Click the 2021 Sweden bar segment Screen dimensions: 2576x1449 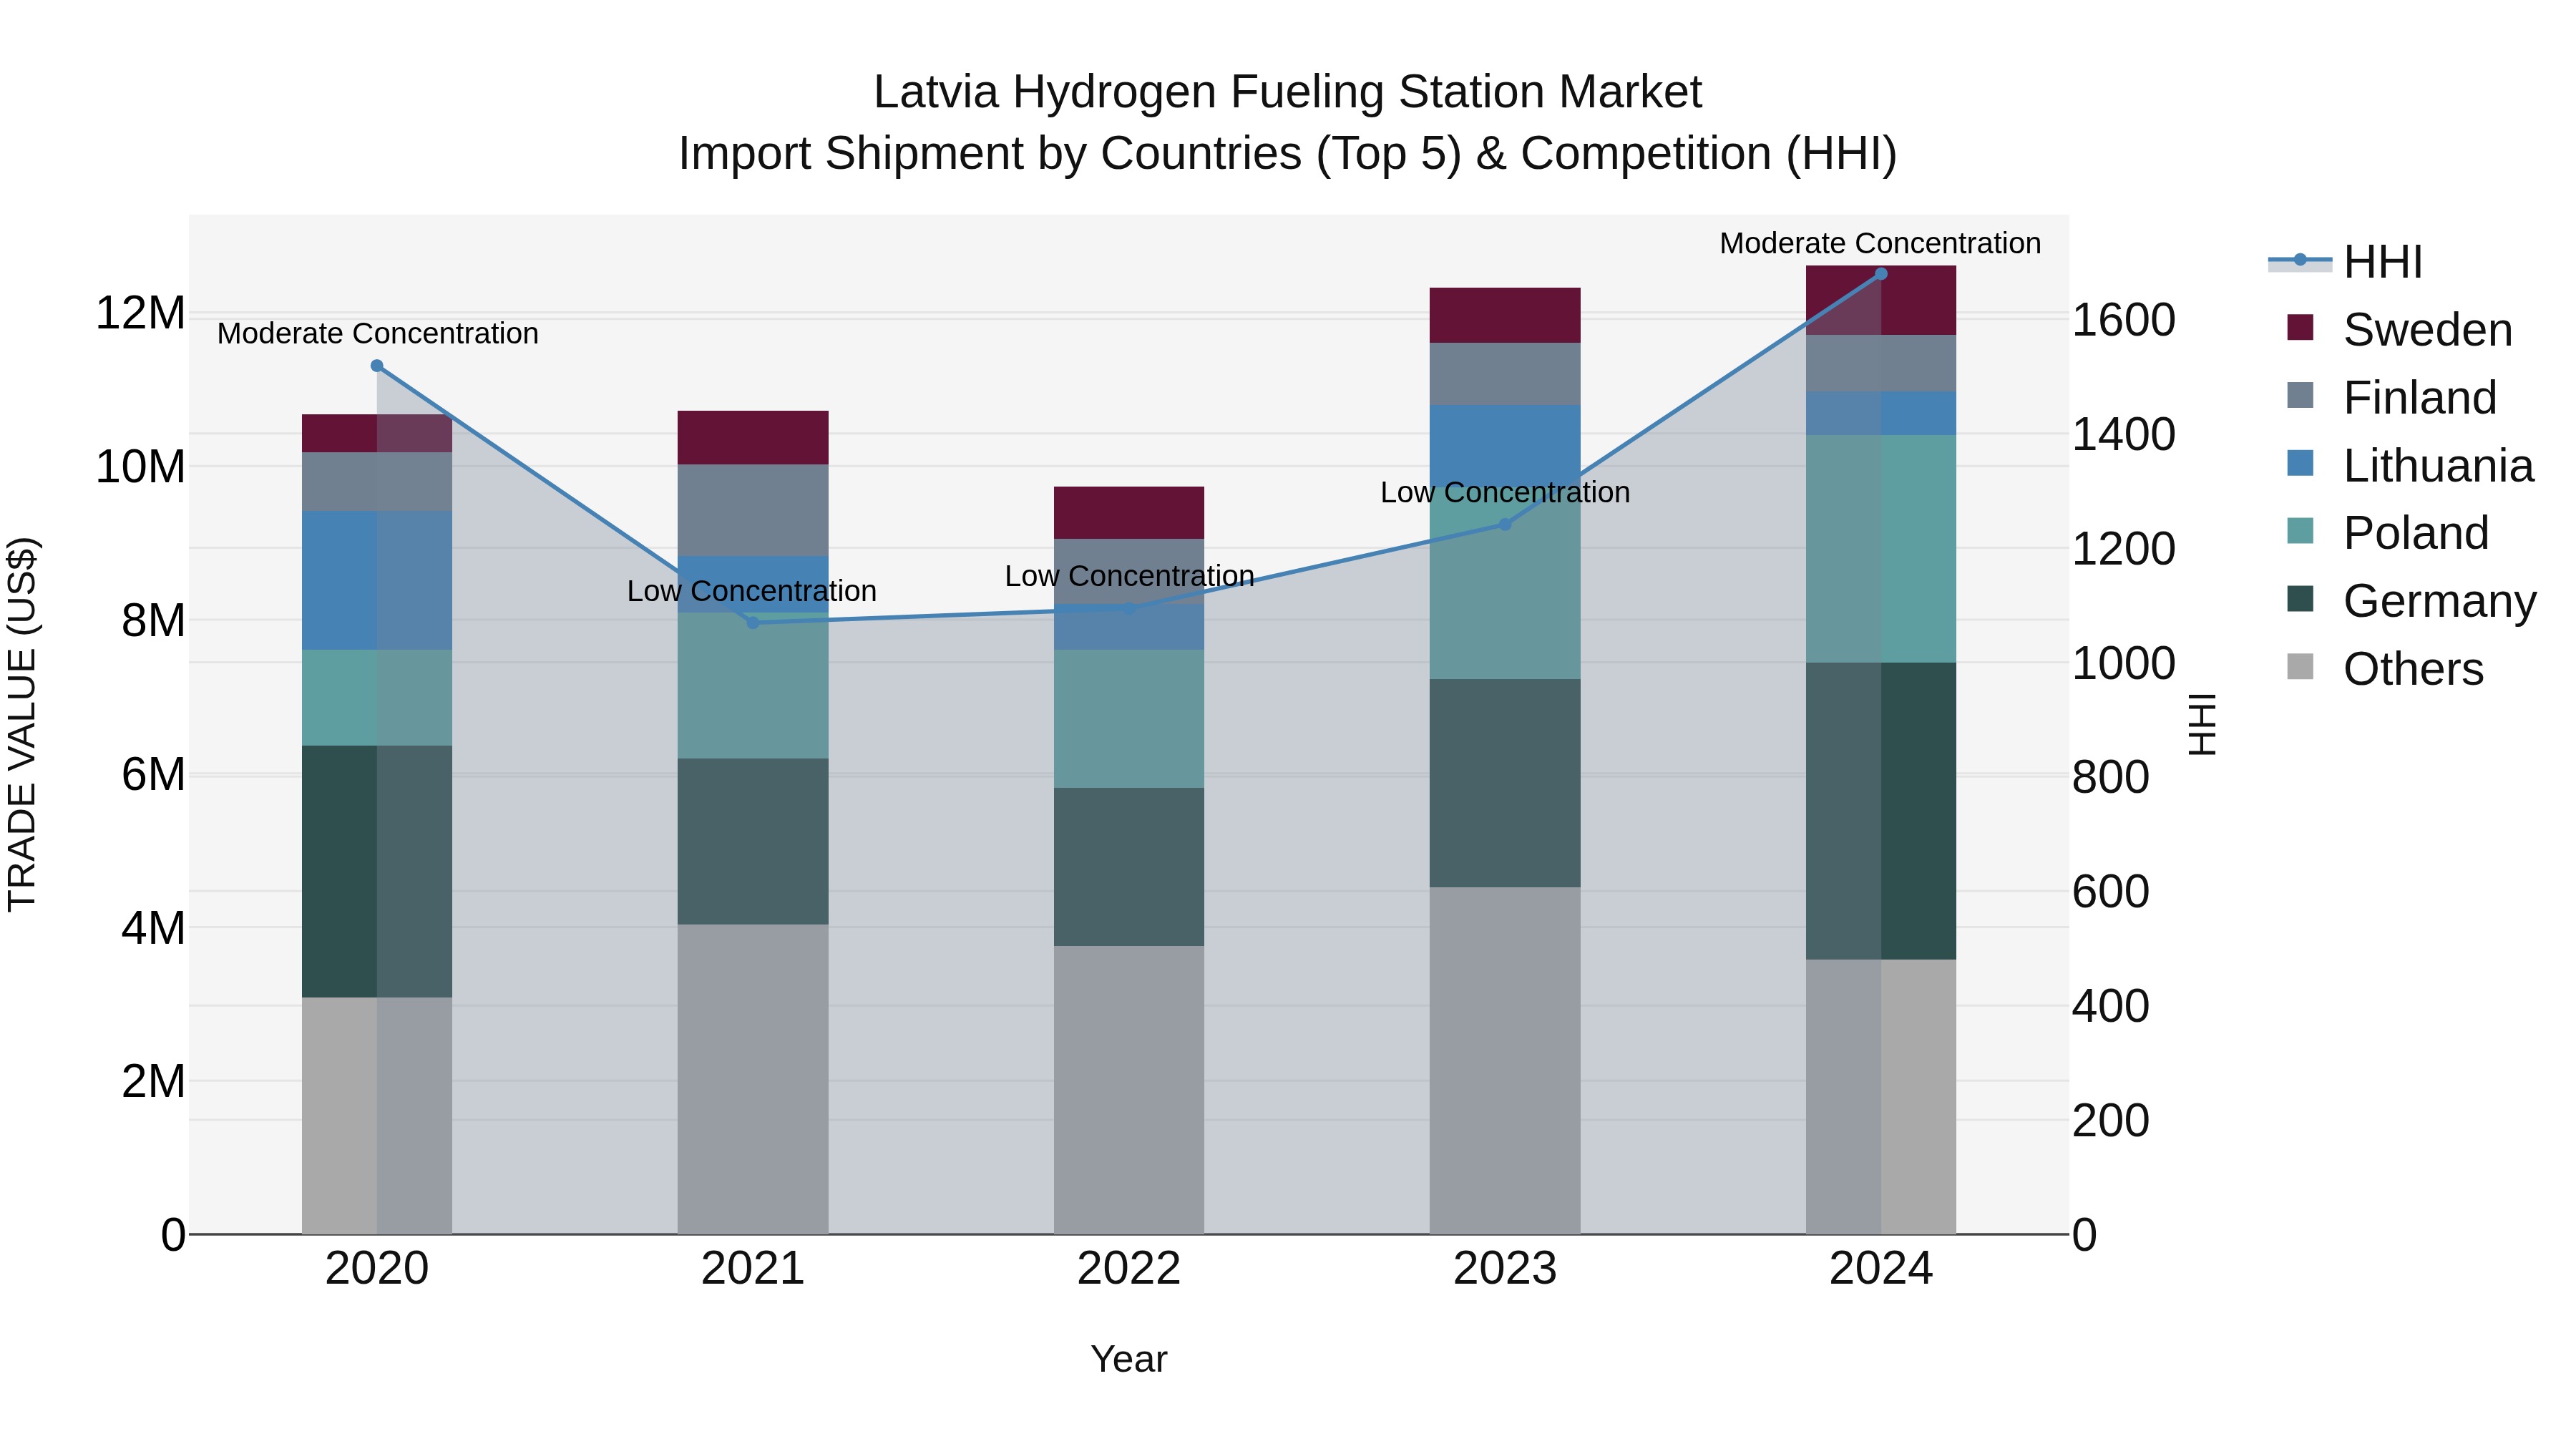pyautogui.click(x=753, y=437)
